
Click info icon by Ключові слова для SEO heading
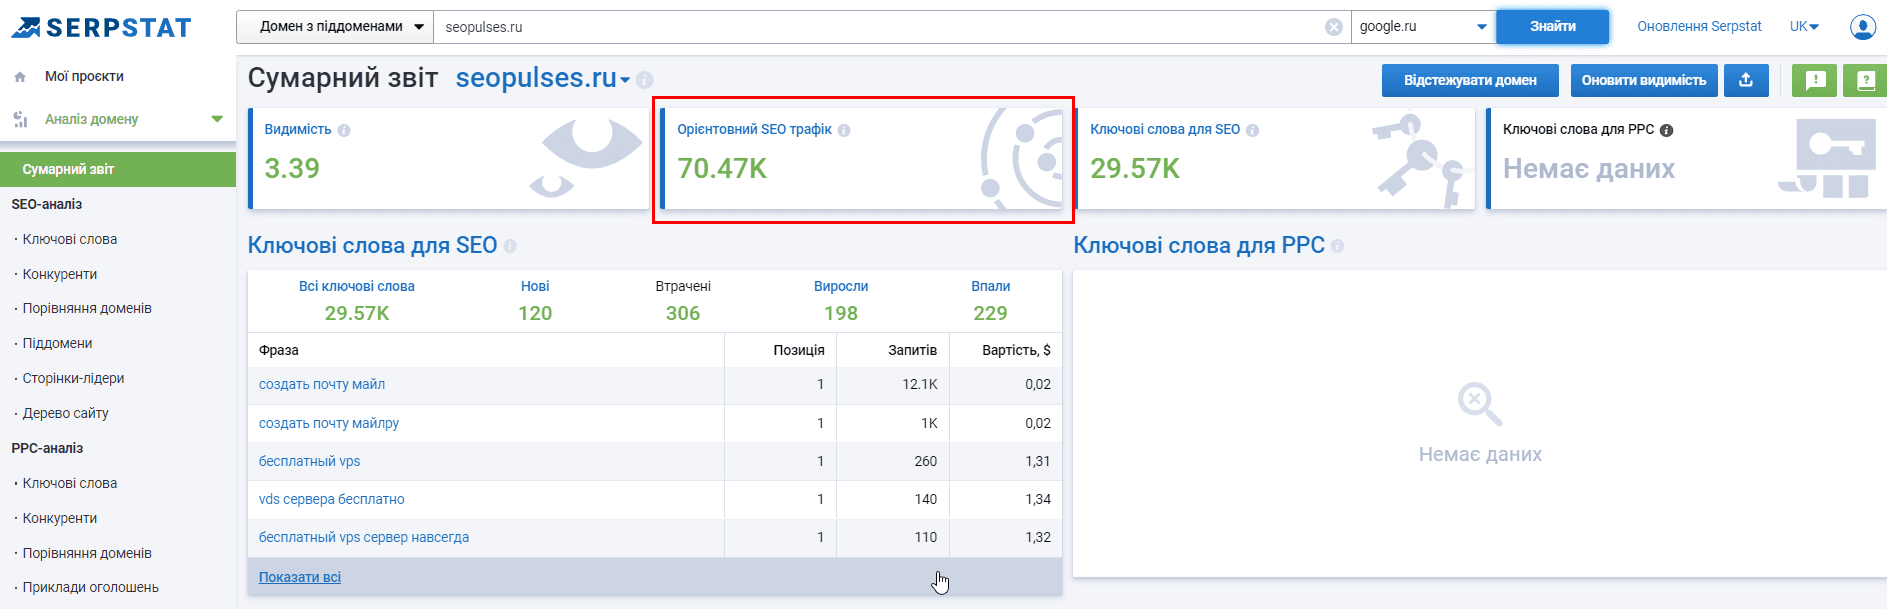click(x=510, y=246)
